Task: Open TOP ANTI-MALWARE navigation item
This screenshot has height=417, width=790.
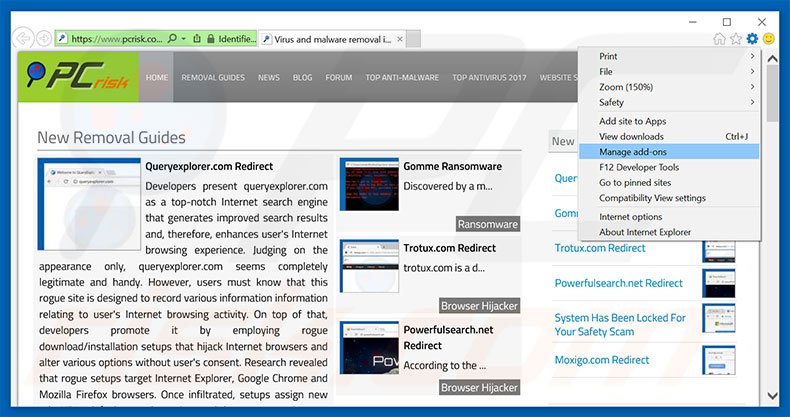Action: click(x=402, y=78)
